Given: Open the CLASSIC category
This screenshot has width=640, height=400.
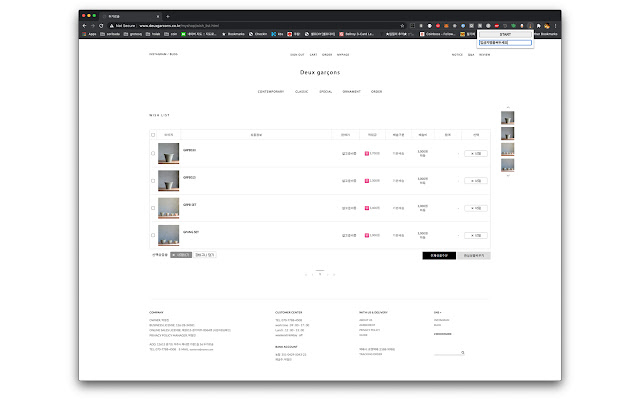Looking at the screenshot, I should point(302,92).
